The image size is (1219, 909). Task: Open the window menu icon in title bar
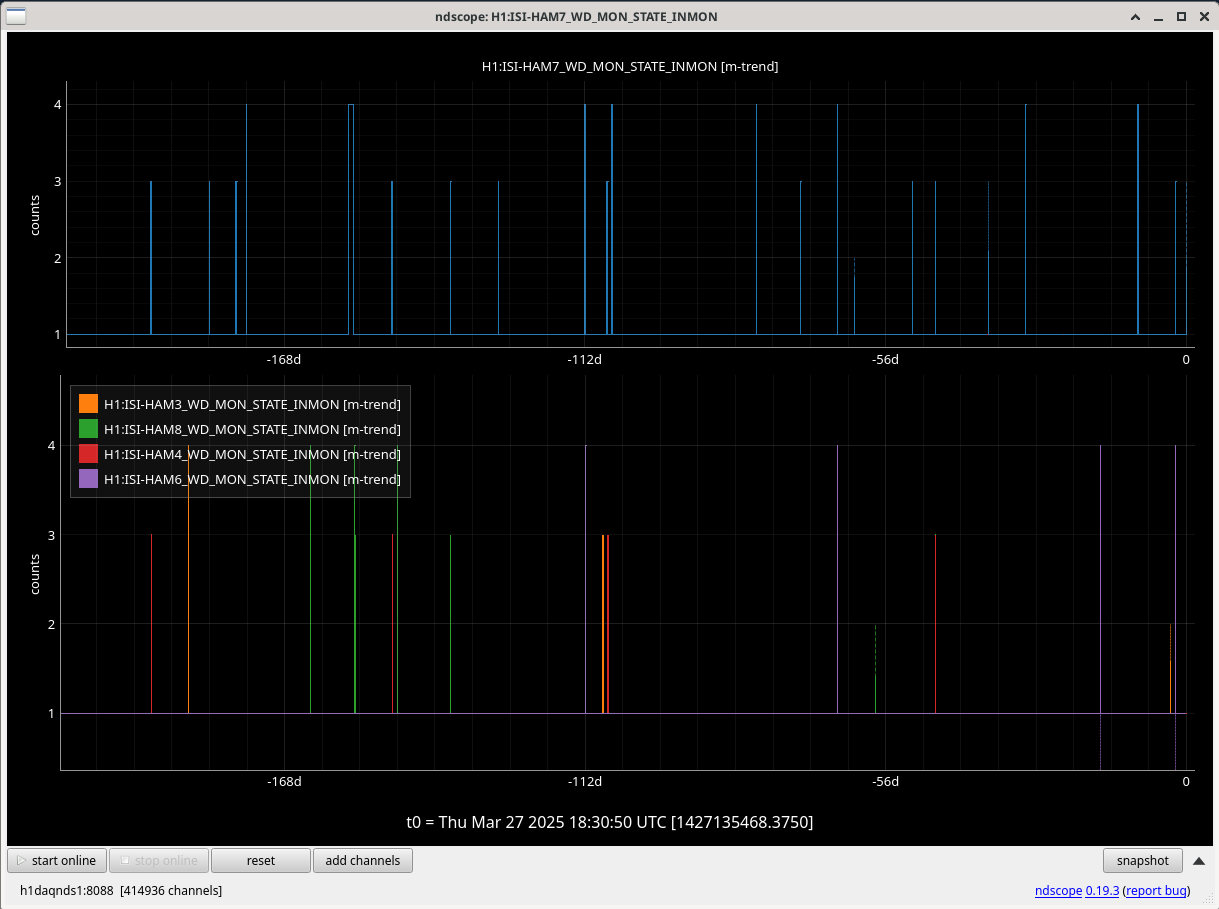coord(17,16)
